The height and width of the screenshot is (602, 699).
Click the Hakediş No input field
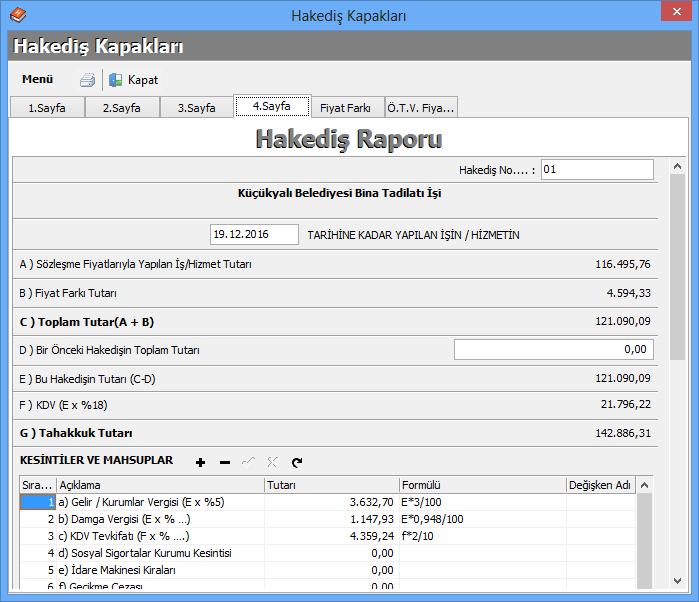click(596, 170)
